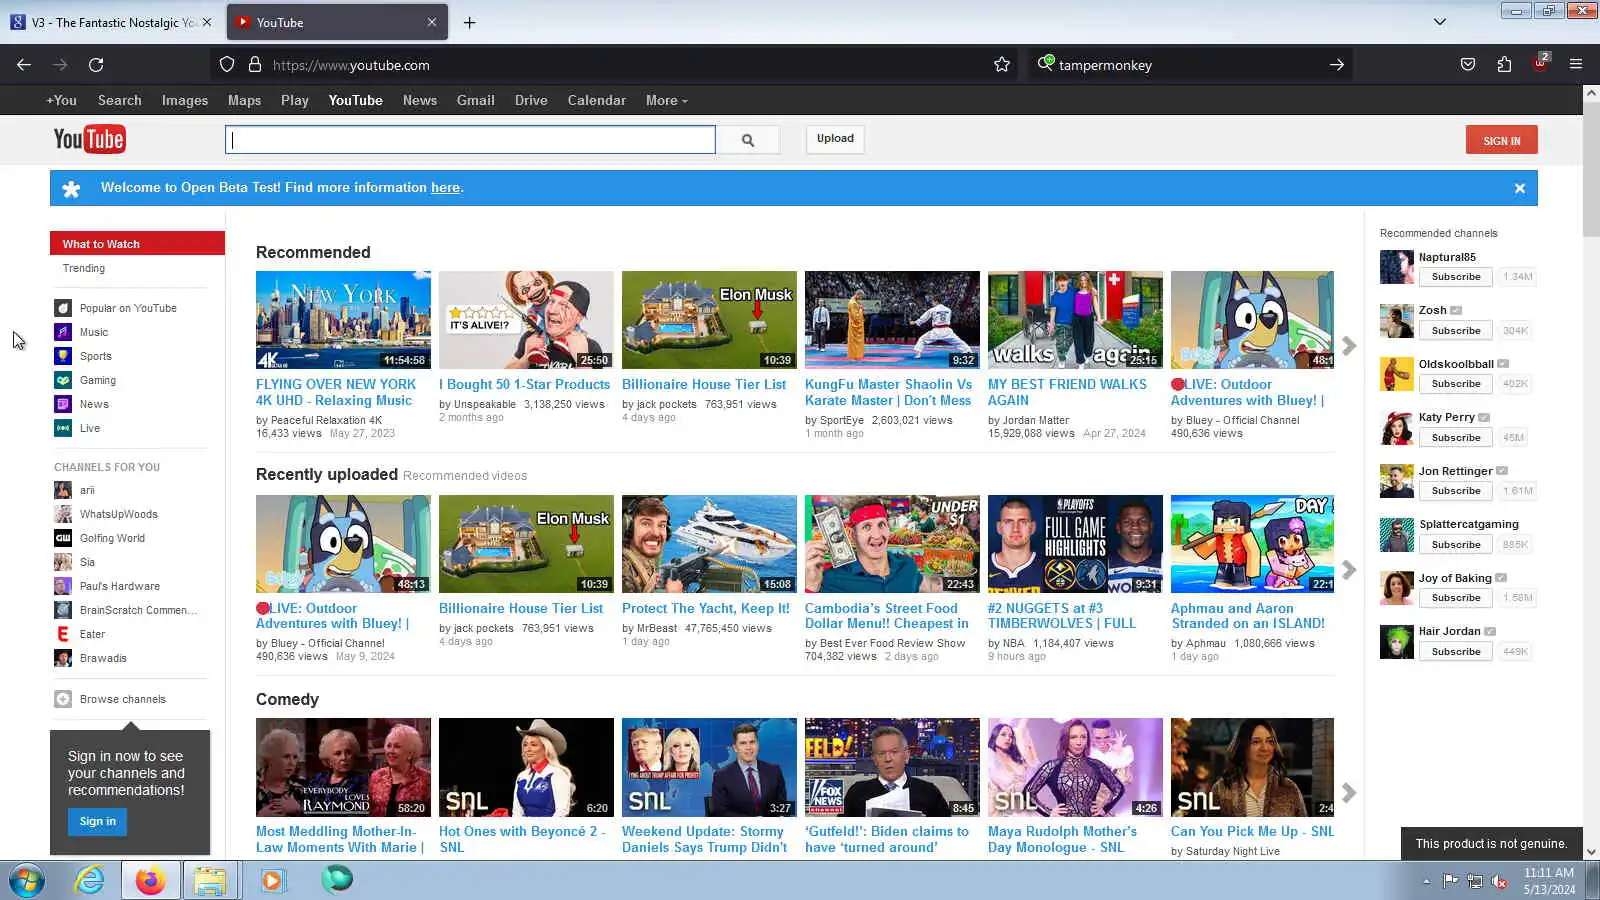This screenshot has height=900, width=1600.
Task: Go back with the browser back arrow
Action: [x=24, y=65]
